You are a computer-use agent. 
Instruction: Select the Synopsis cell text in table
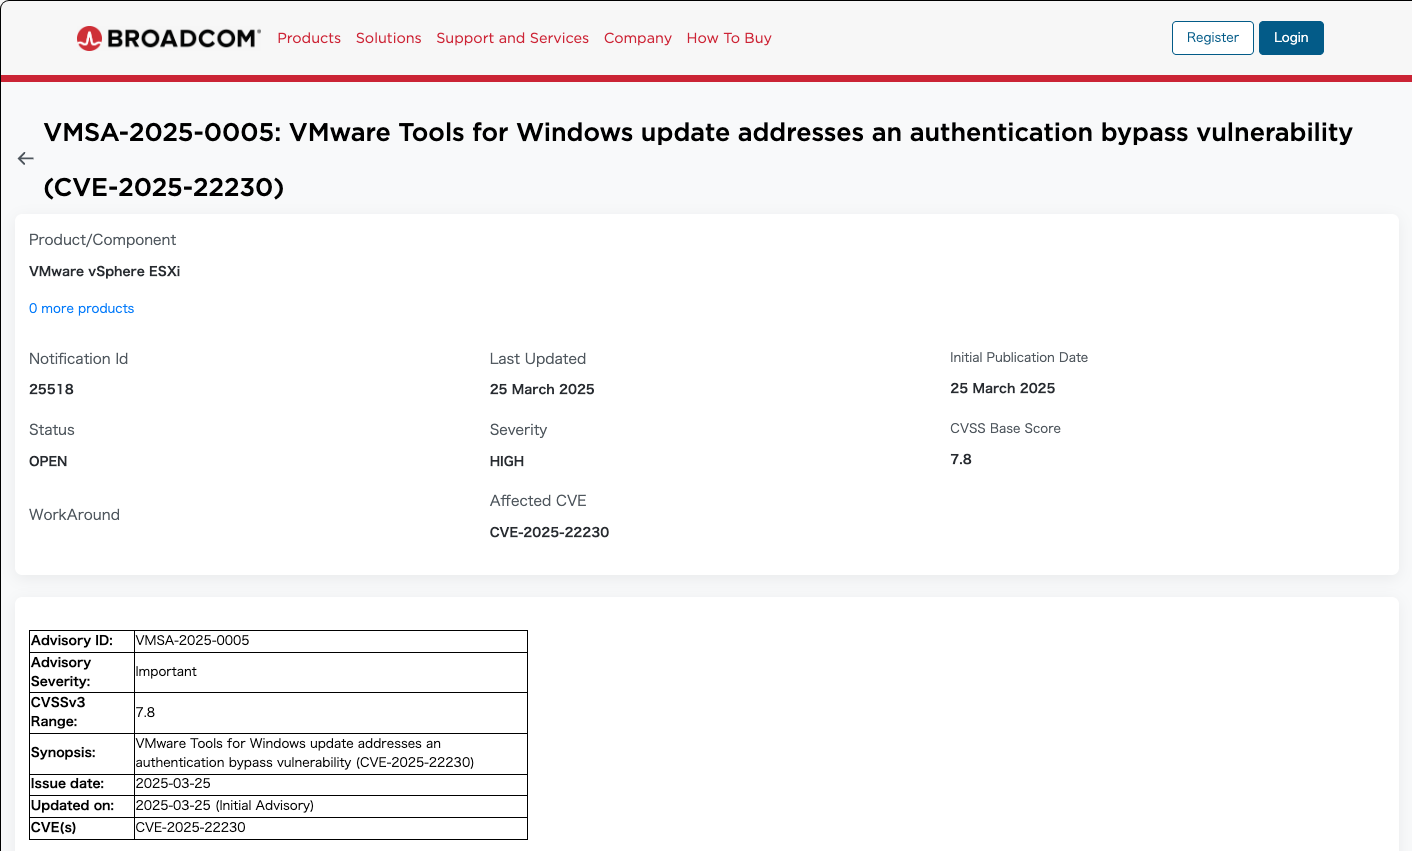pyautogui.click(x=331, y=753)
